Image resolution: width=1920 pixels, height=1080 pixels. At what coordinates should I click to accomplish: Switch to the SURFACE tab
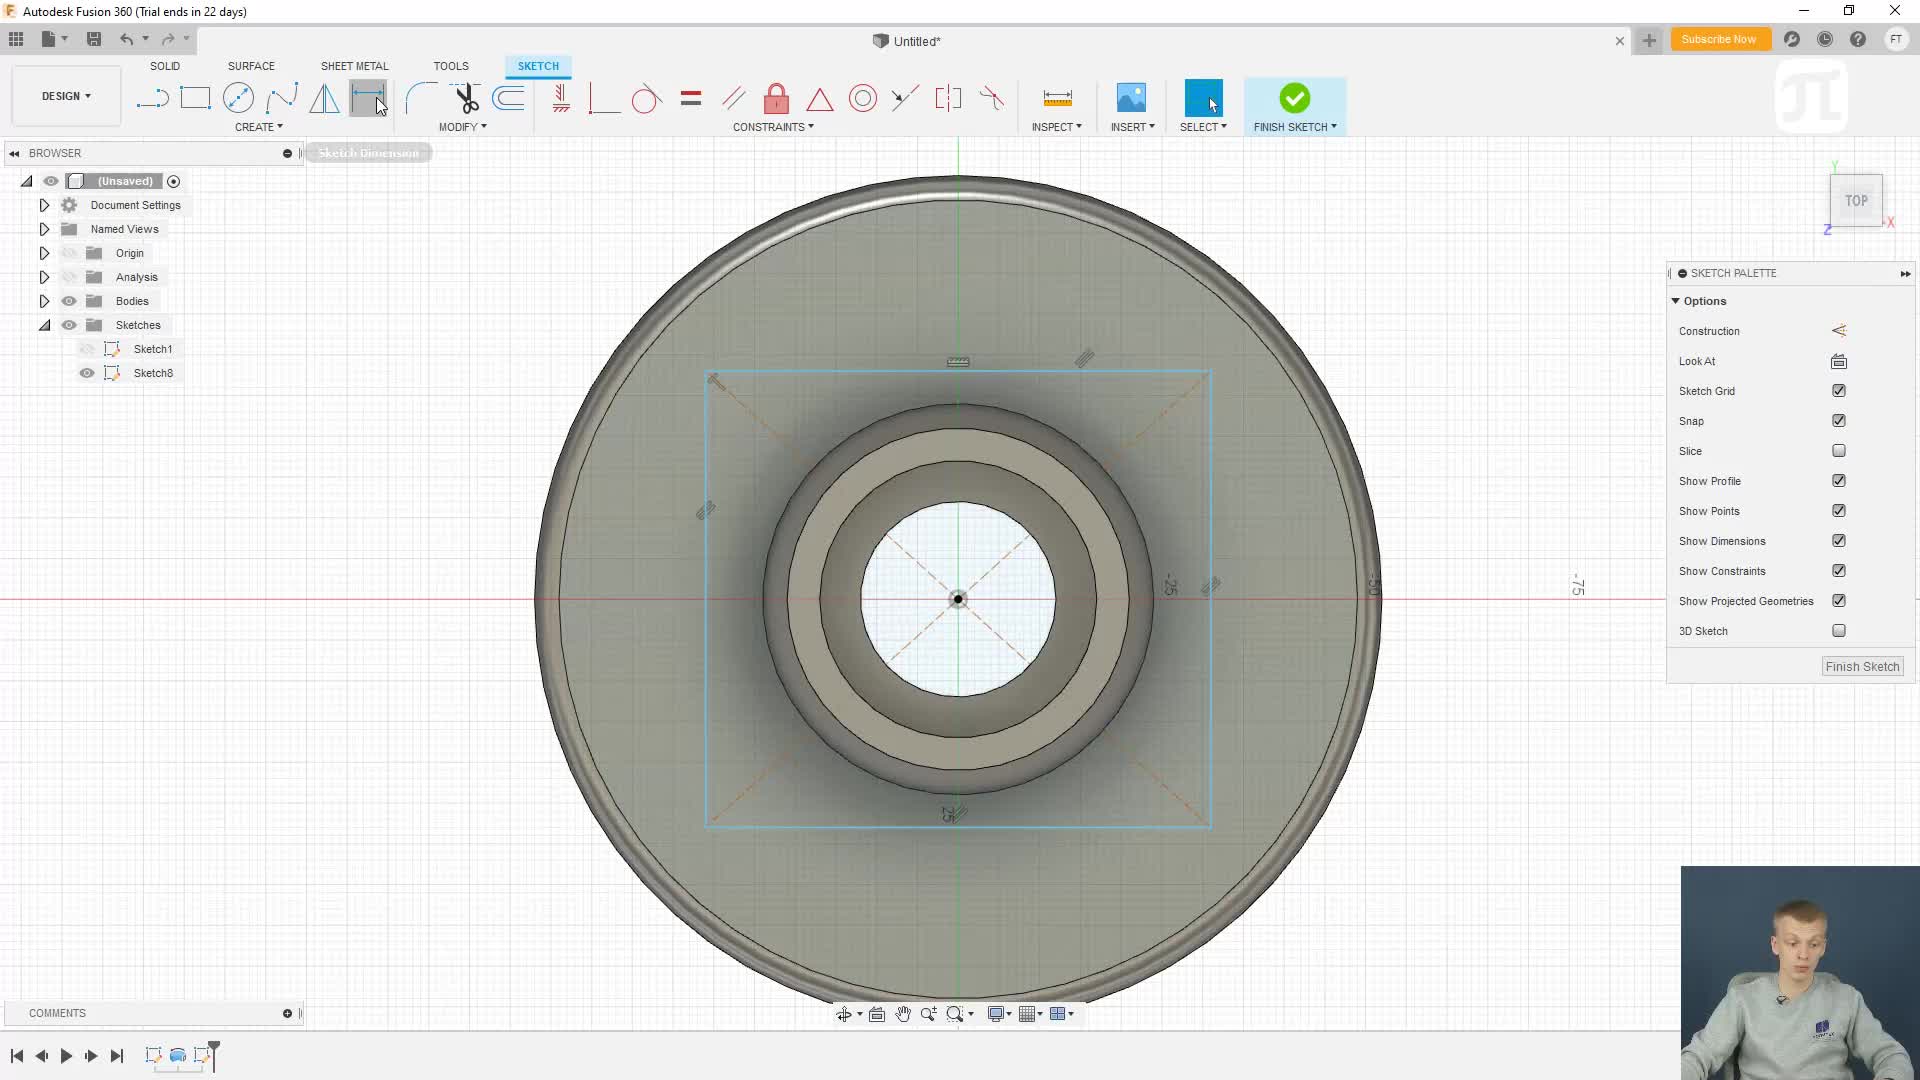[x=251, y=66]
